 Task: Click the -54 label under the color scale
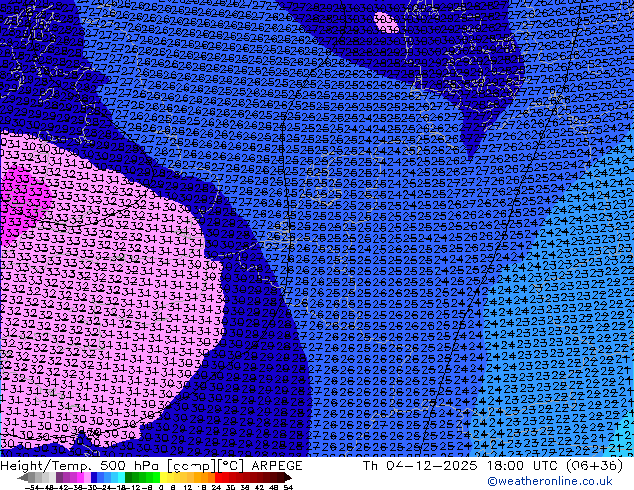pyautogui.click(x=32, y=488)
